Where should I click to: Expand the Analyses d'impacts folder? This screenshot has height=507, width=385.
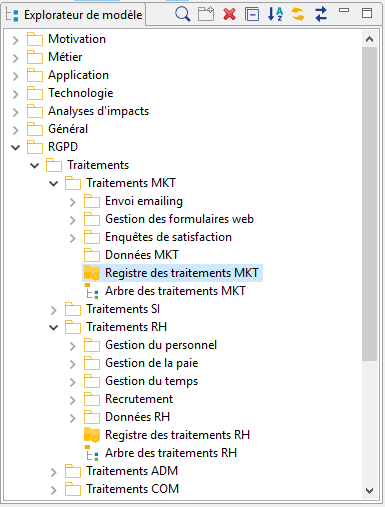(x=15, y=112)
